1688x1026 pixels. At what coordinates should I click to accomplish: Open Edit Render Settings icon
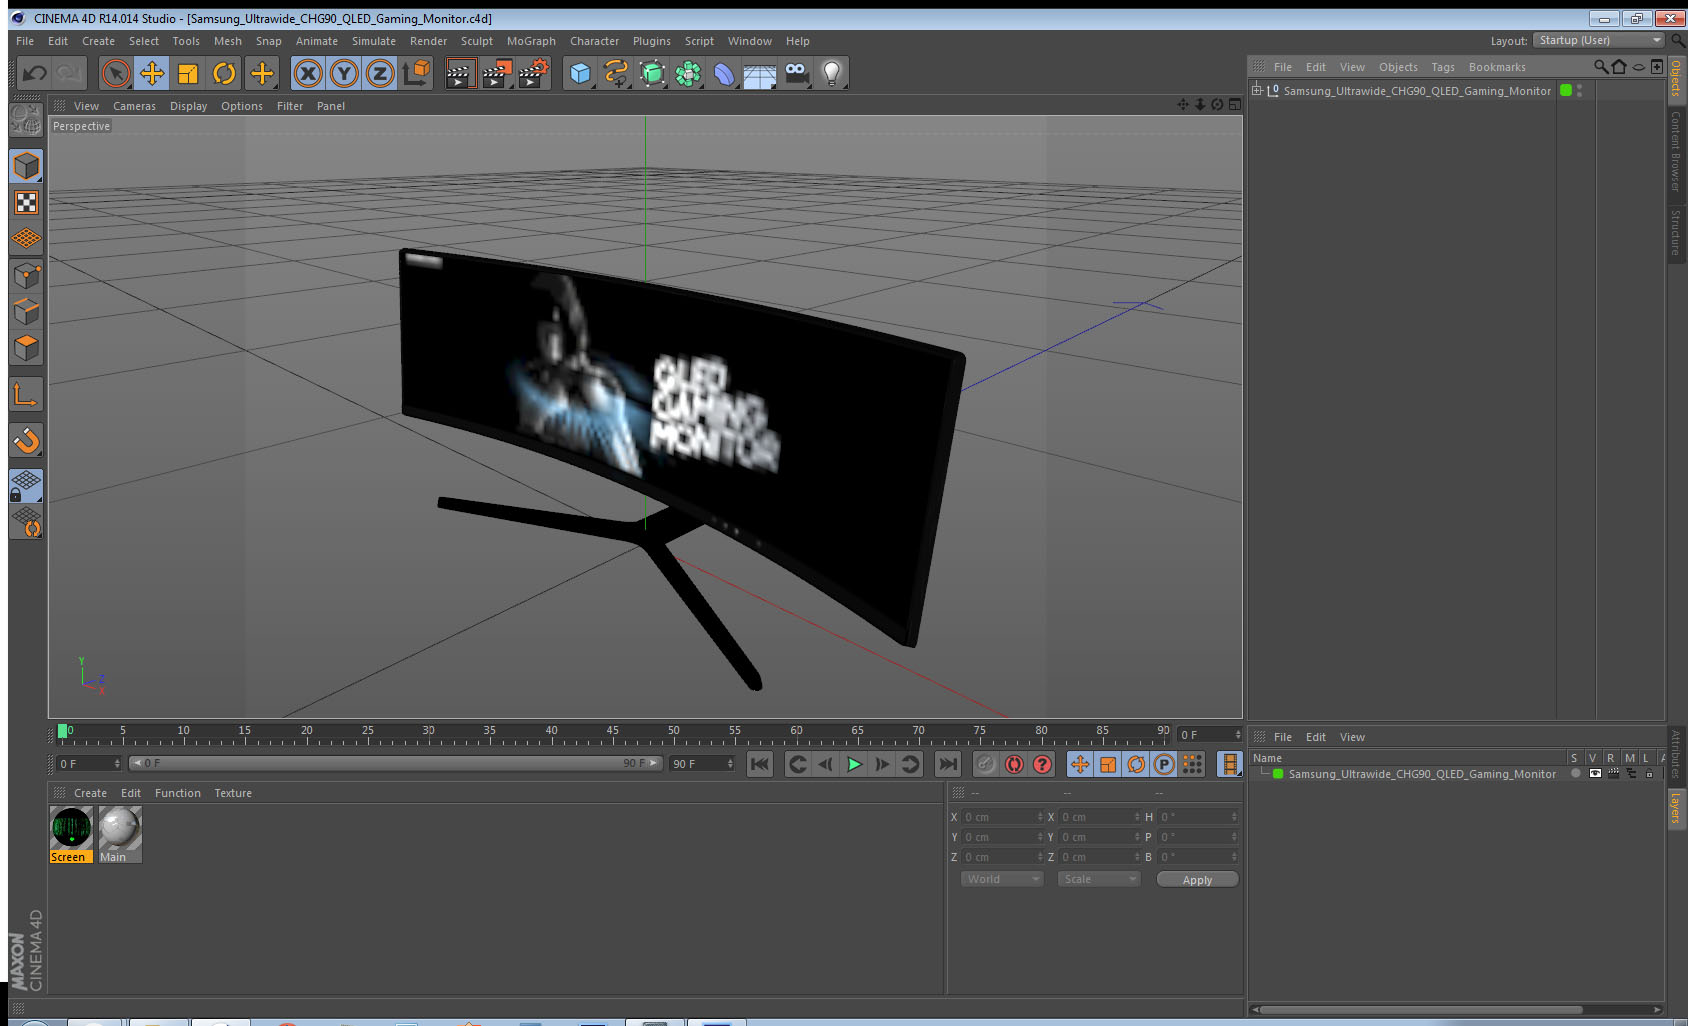(x=534, y=73)
